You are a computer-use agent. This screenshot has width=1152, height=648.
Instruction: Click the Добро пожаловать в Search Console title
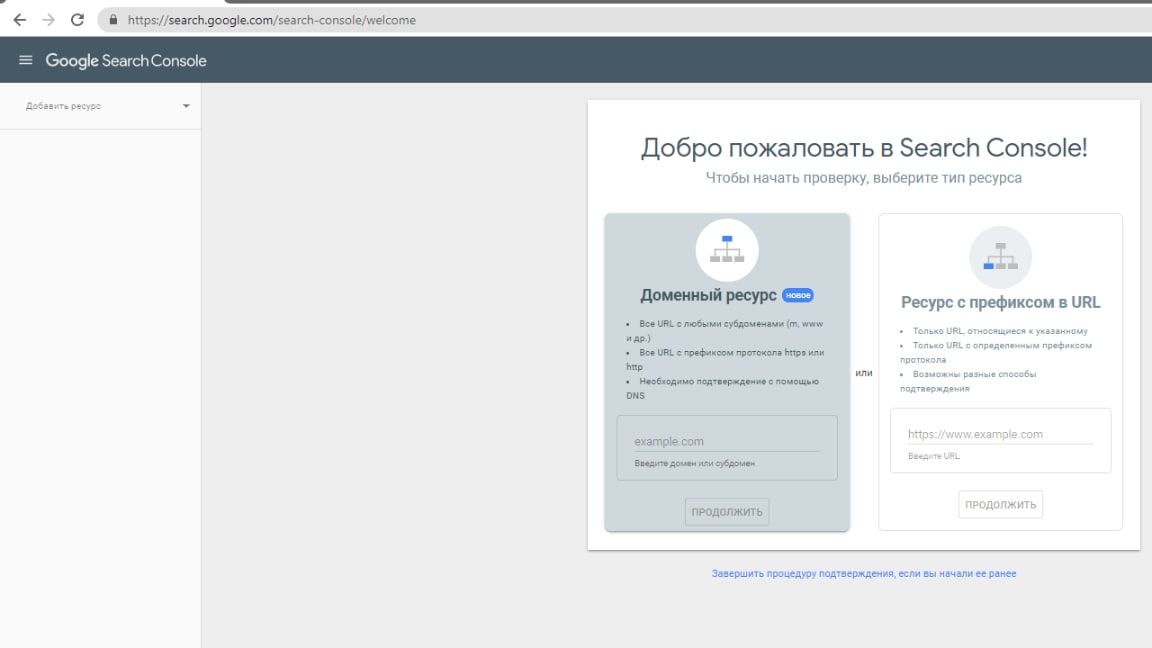[864, 148]
